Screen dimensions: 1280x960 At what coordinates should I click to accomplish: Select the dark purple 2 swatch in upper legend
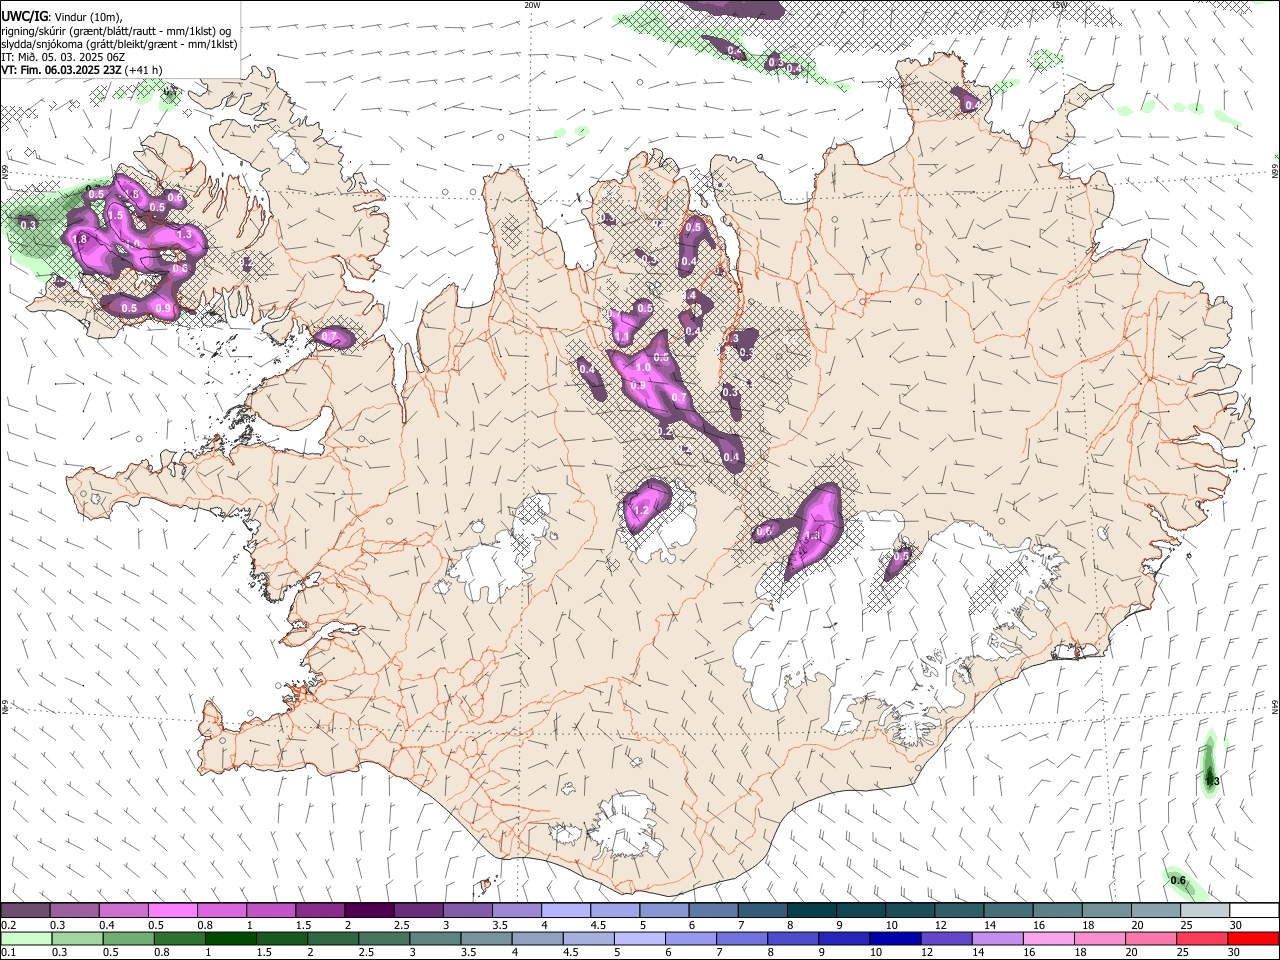pos(370,910)
